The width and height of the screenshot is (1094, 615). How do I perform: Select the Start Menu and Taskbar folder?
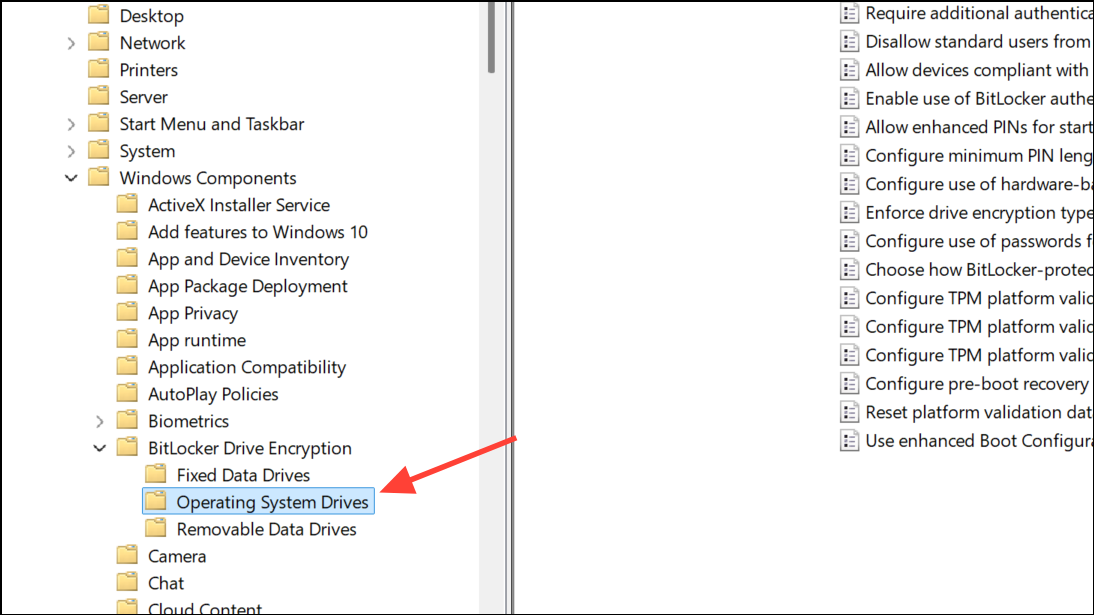[x=211, y=123]
